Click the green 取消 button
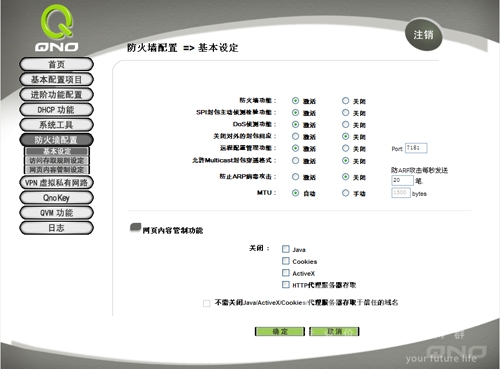The width and height of the screenshot is (500, 369). pyautogui.click(x=334, y=331)
